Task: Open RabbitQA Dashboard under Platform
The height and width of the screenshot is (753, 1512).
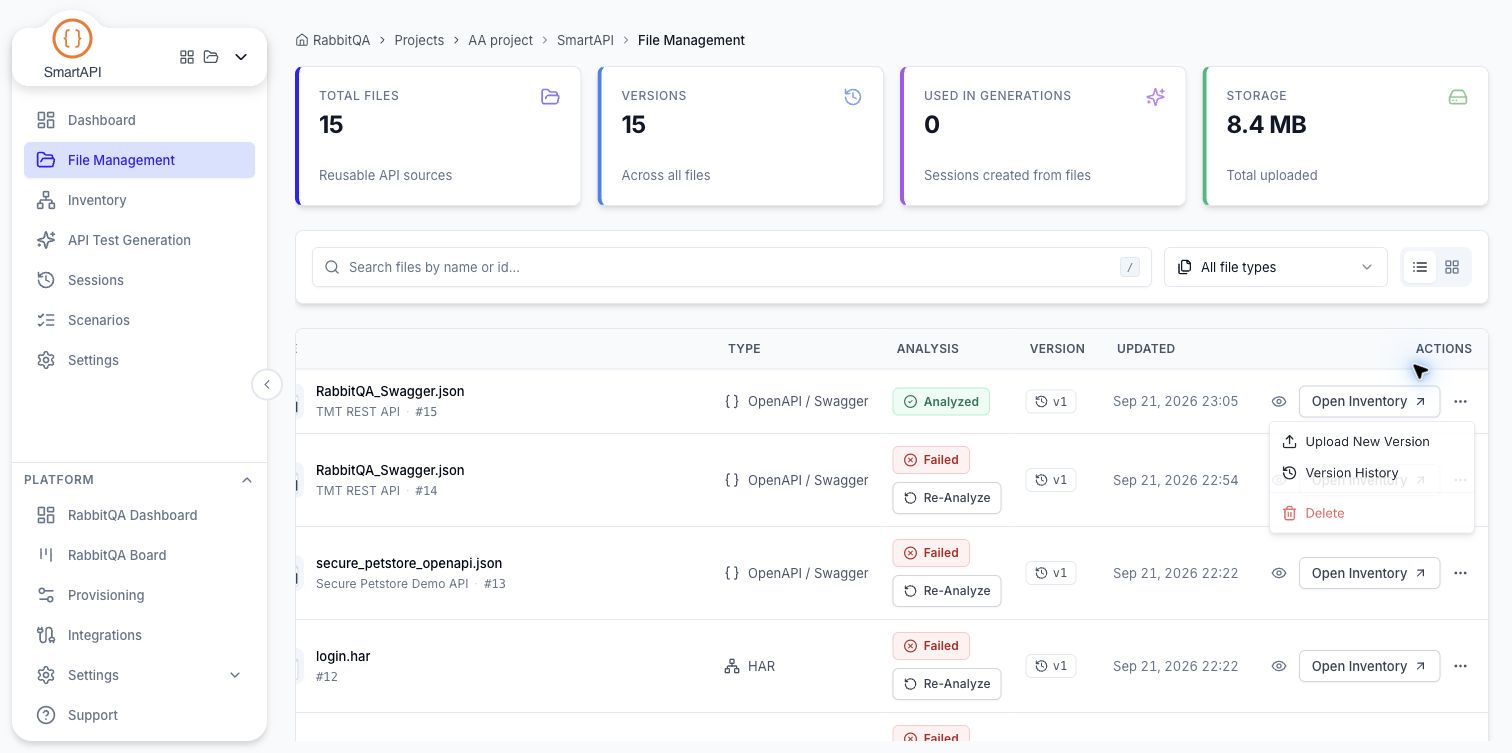Action: 140,515
